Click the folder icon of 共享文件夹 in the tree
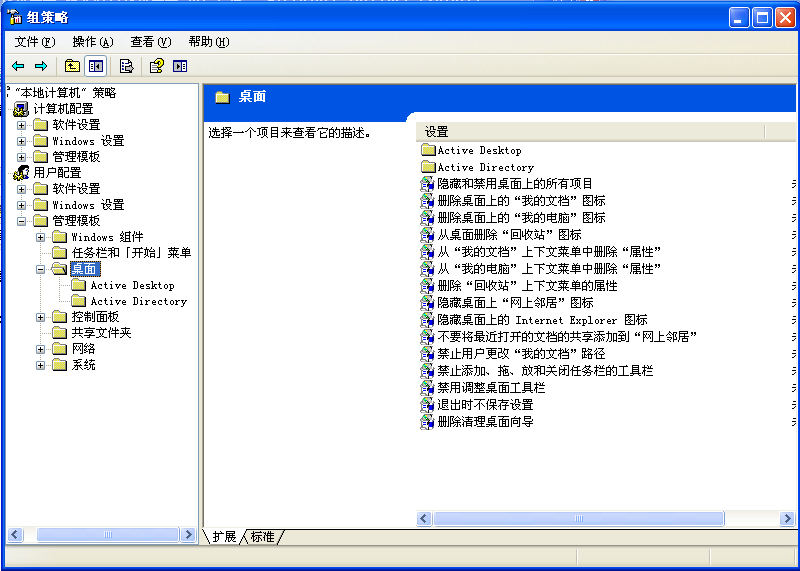This screenshot has width=800, height=571. [60, 333]
